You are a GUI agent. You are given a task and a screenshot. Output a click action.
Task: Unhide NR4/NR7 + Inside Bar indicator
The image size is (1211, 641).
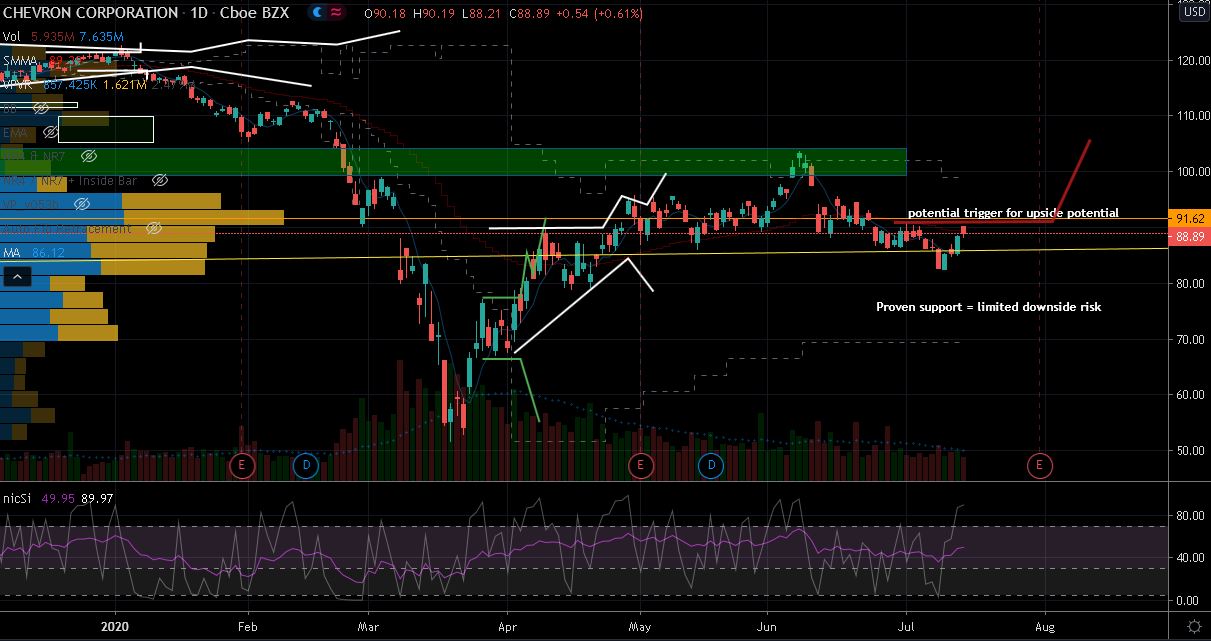159,180
